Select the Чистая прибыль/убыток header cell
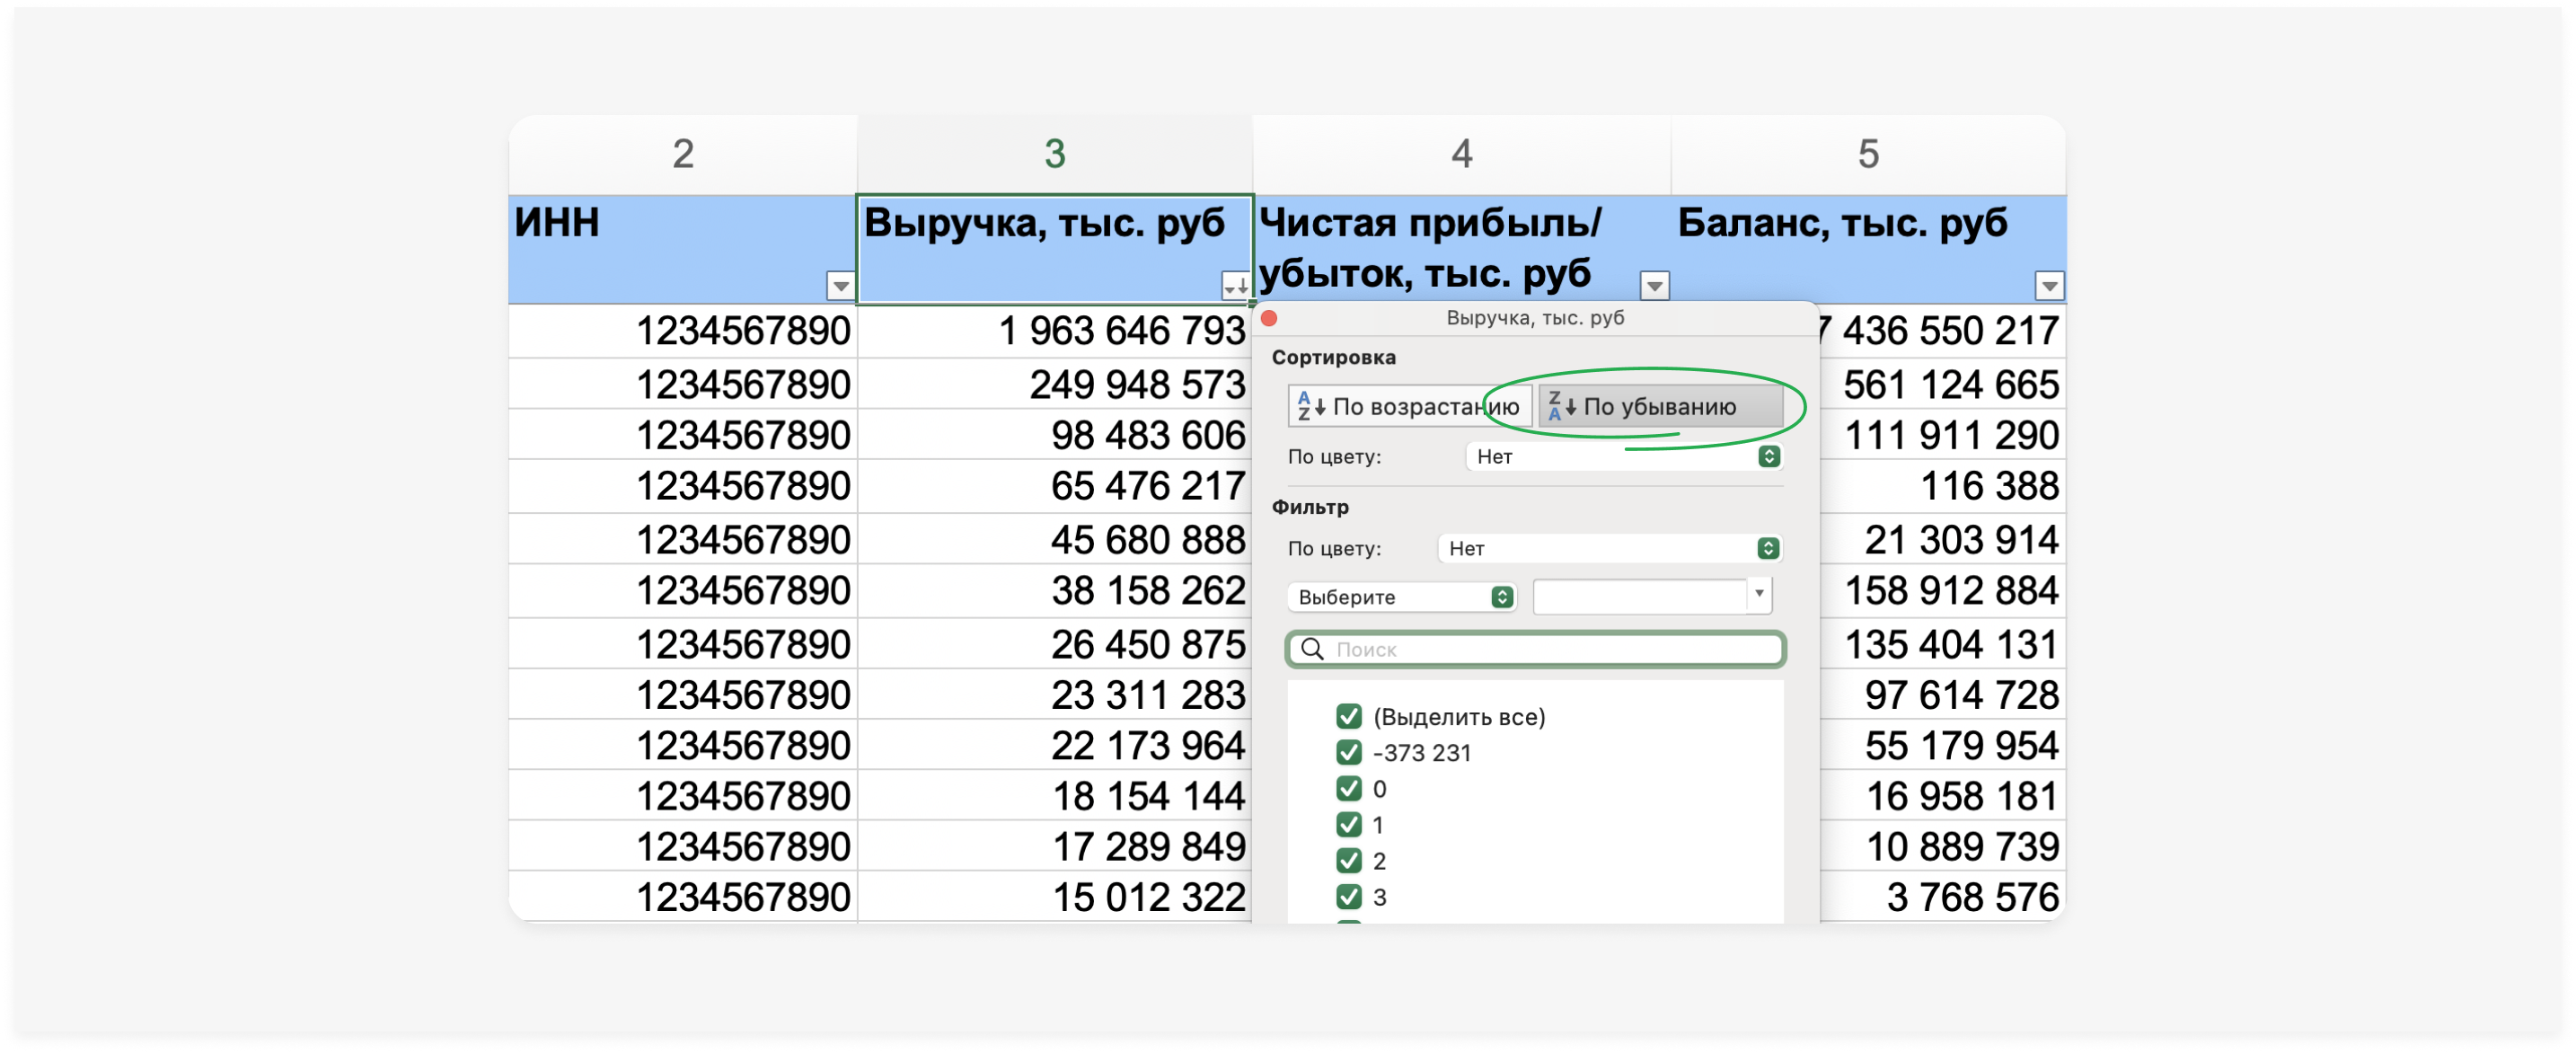This screenshot has height=1053, width=2576. pos(1462,249)
